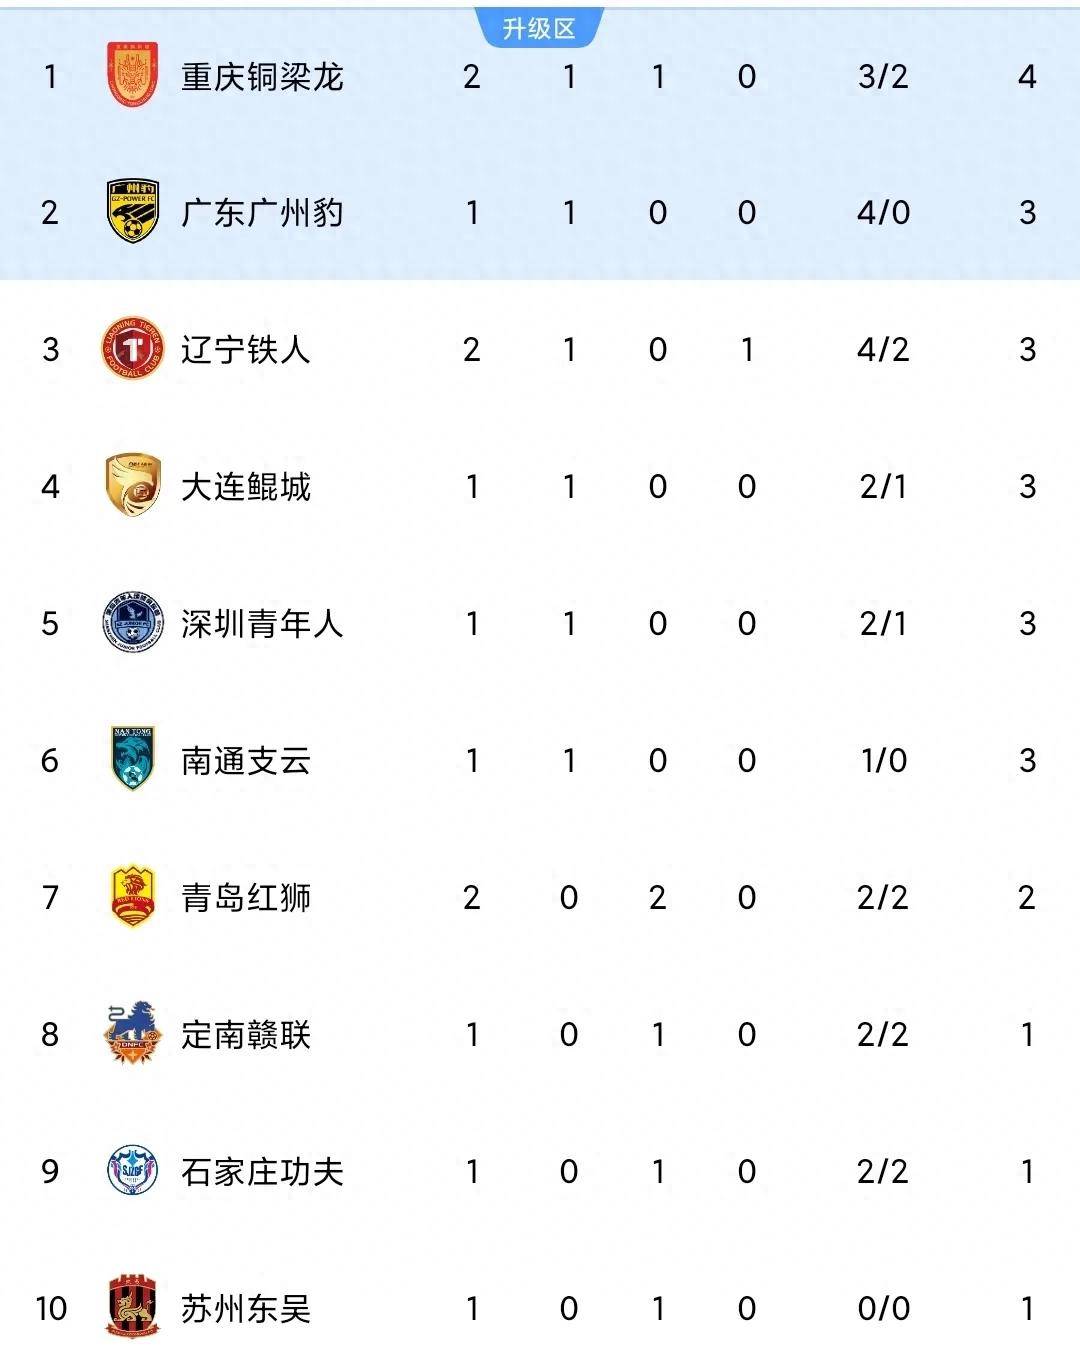Select the 升级区 promotion zone label
Image resolution: width=1080 pixels, height=1368 pixels.
tap(539, 27)
